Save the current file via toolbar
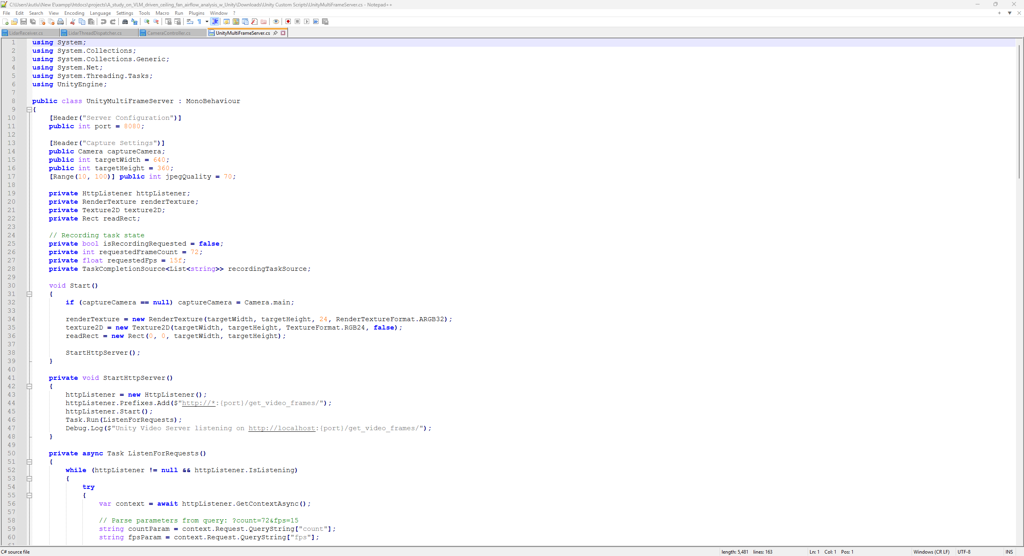Viewport: 1024px width, 556px height. pyautogui.click(x=24, y=22)
